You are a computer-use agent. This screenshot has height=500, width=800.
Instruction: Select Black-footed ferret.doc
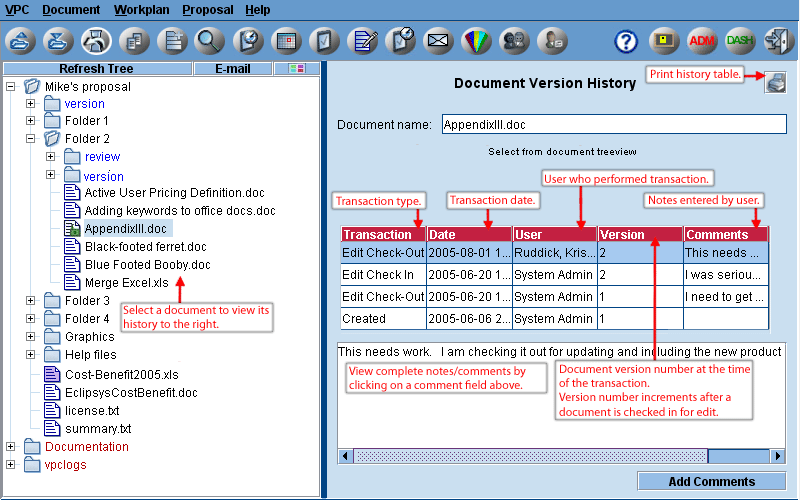[x=146, y=247]
